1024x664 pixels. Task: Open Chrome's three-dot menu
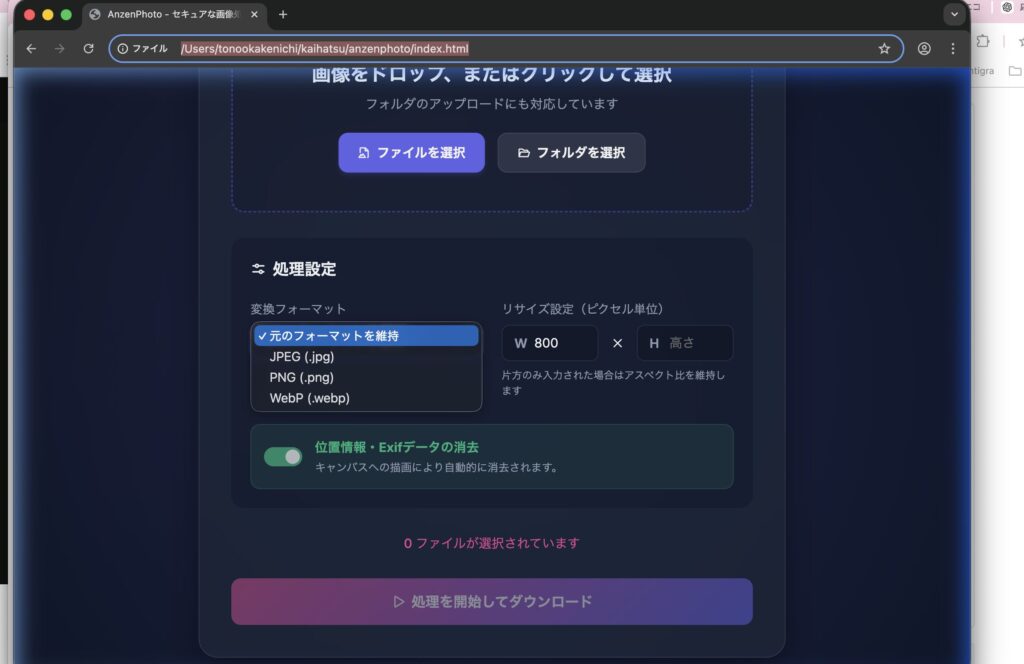953,48
